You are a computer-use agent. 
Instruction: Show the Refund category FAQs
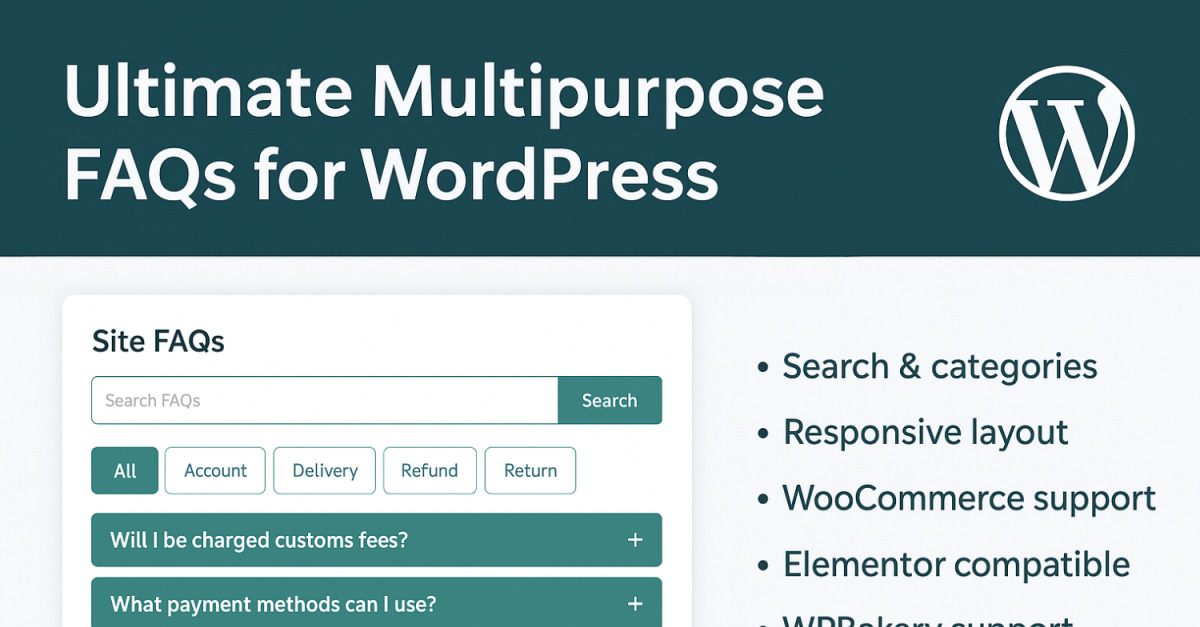pos(429,470)
